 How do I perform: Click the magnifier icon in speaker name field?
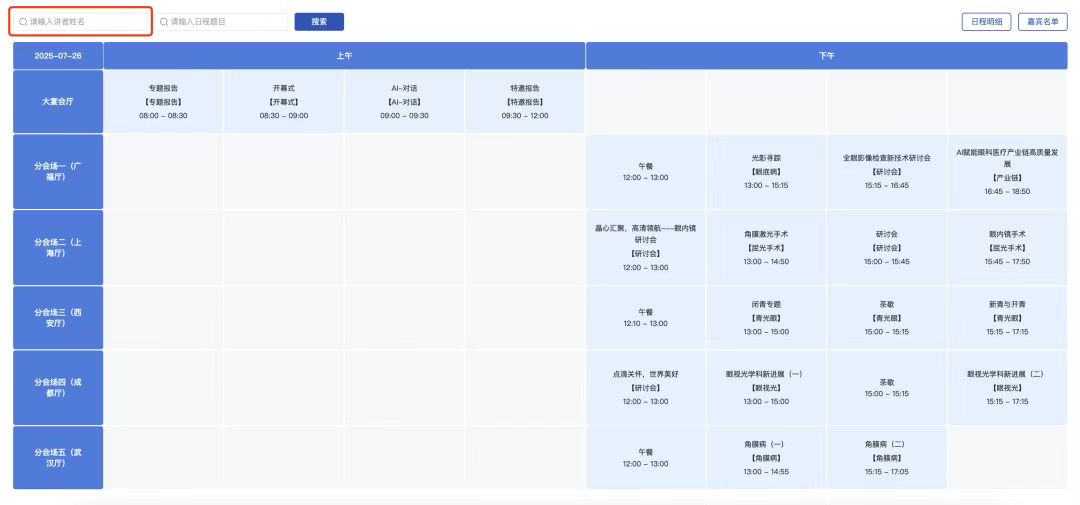(23, 21)
